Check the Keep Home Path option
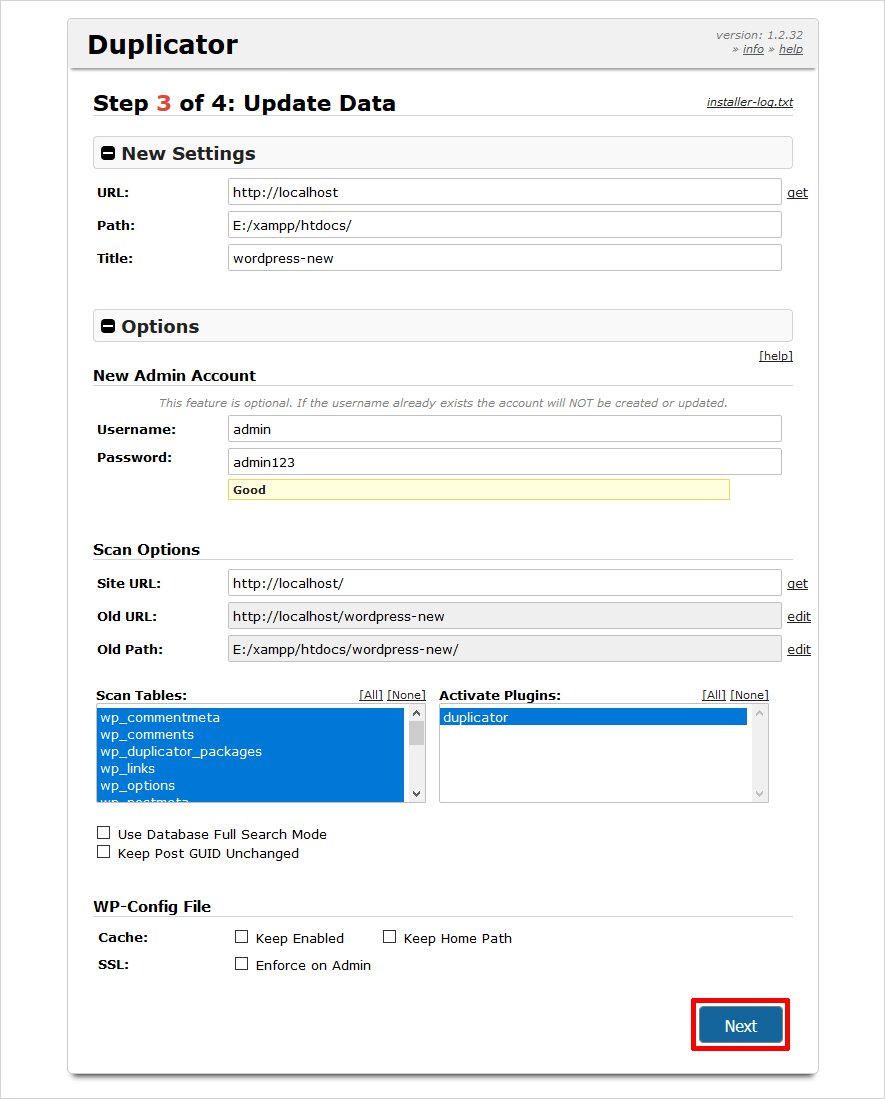Image resolution: width=885 pixels, height=1099 pixels. pyautogui.click(x=389, y=937)
